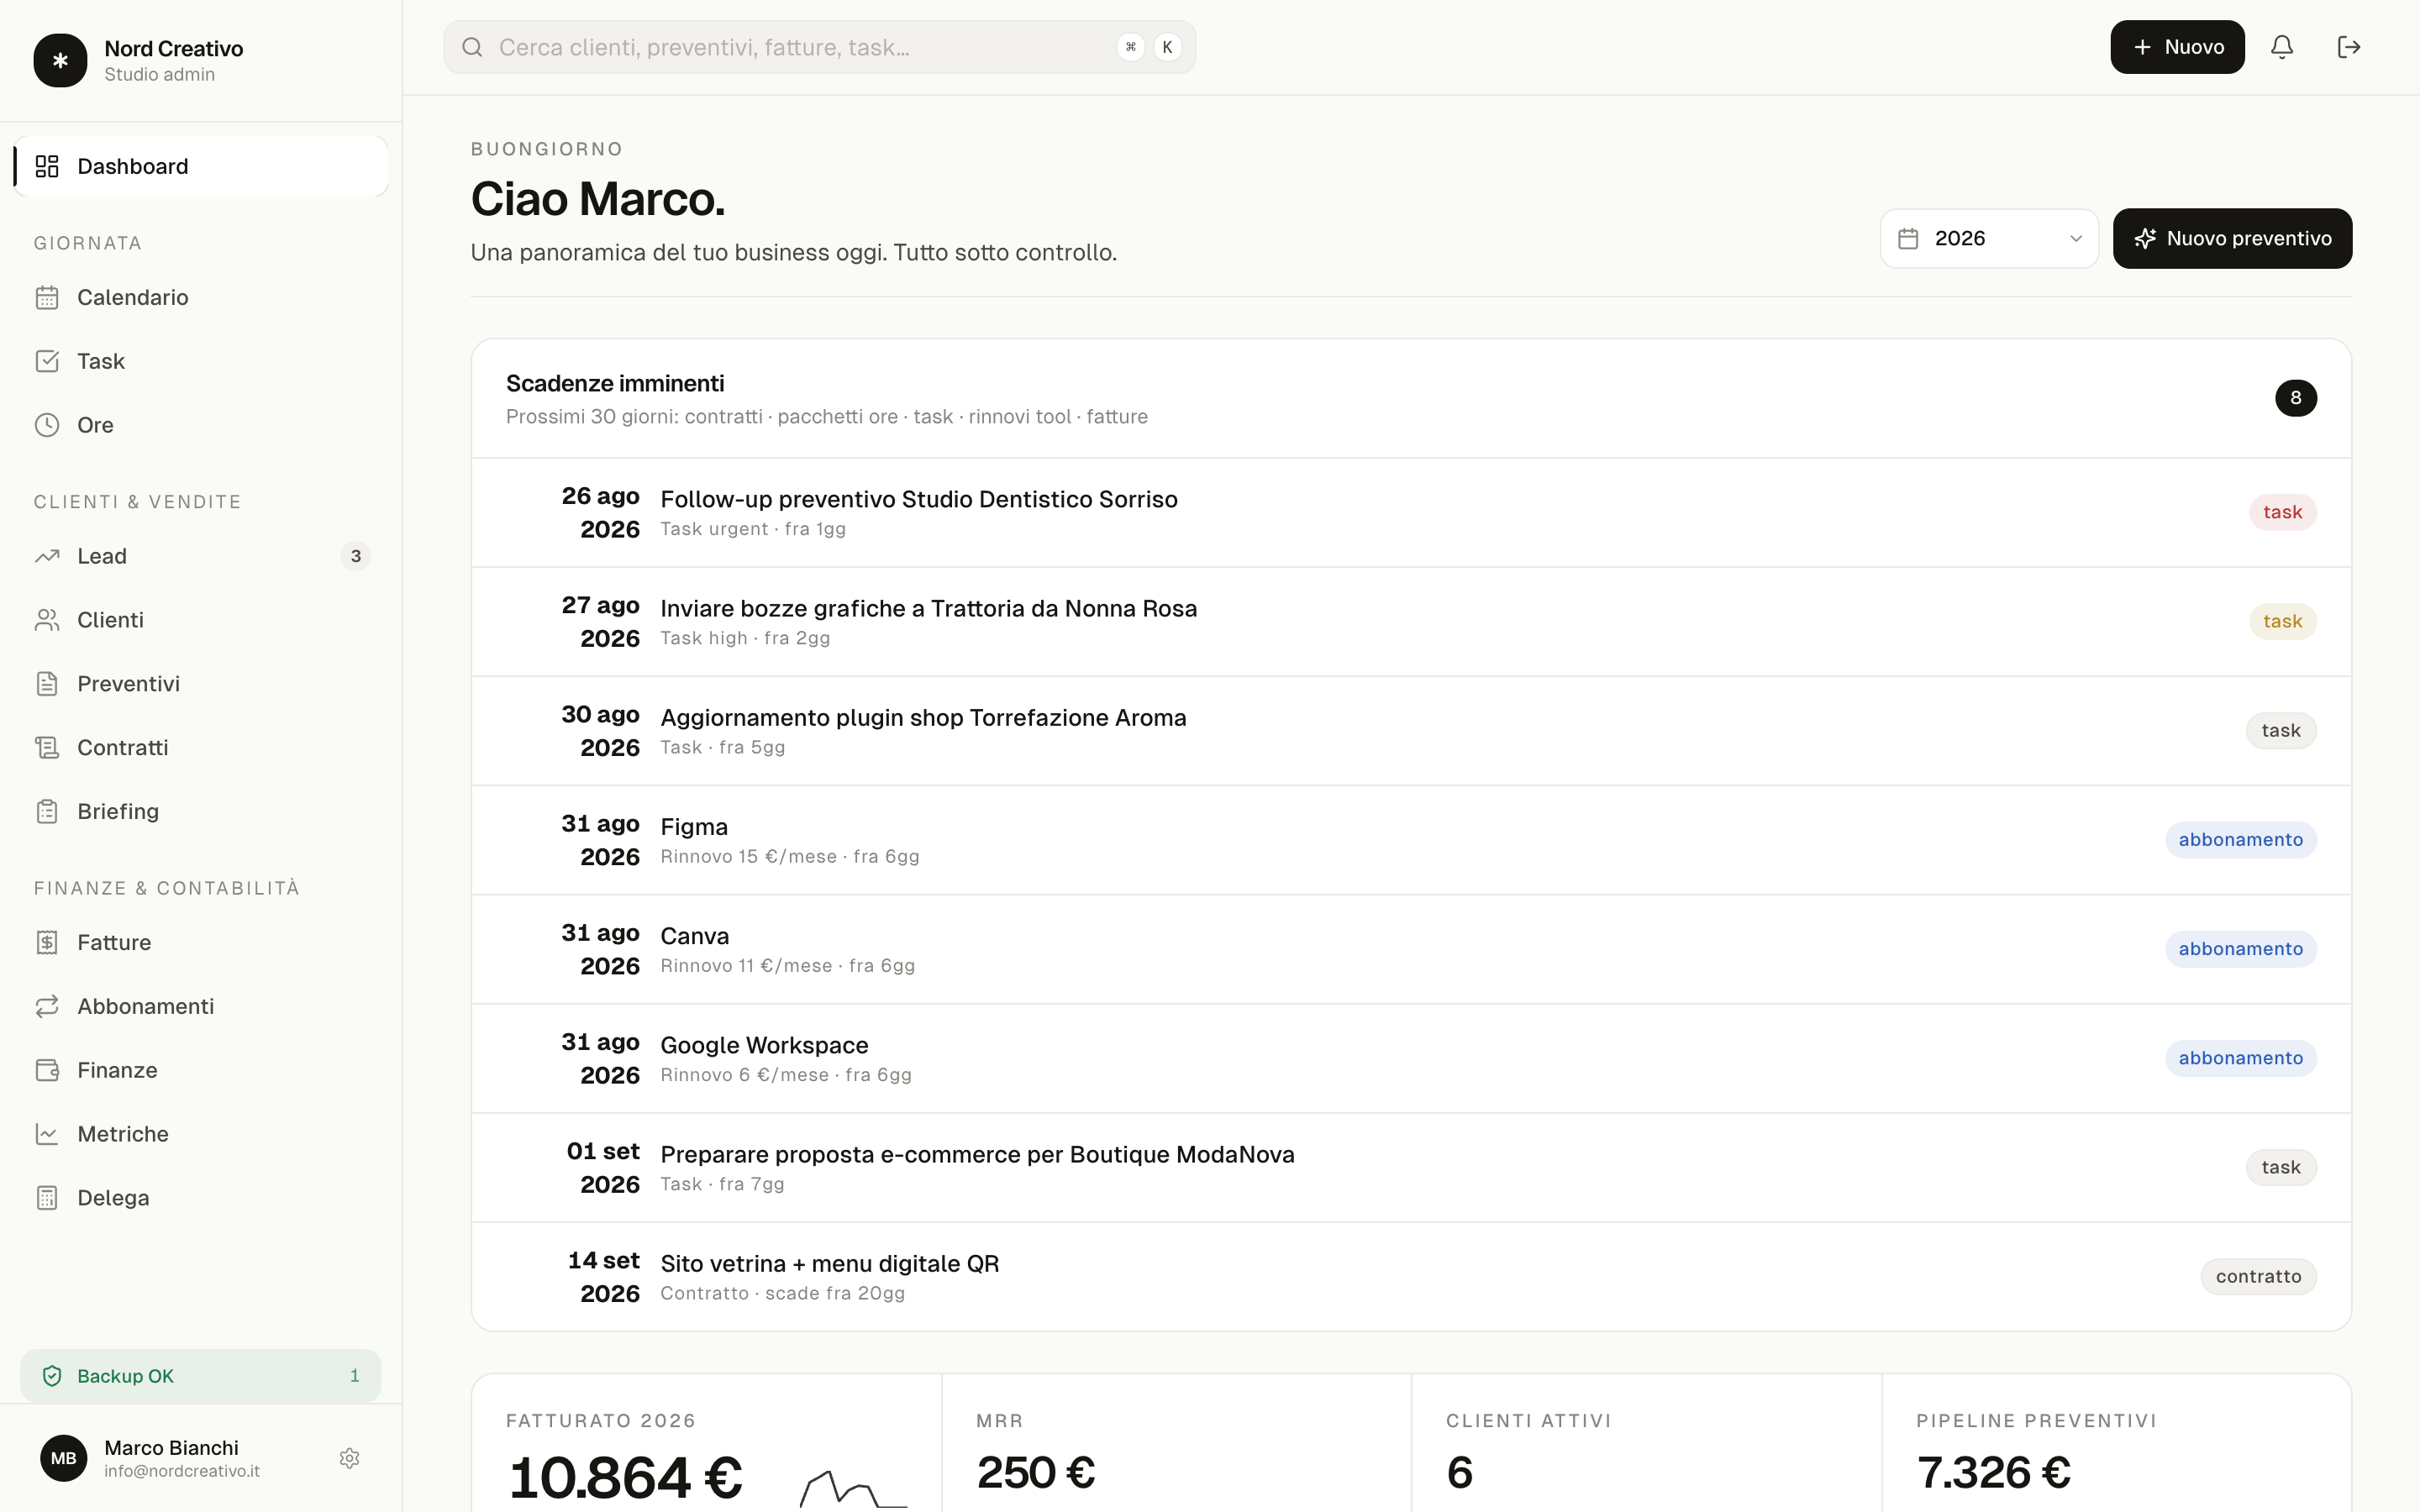2420x1512 pixels.
Task: Open the Google Workspace renewal row
Action: pos(1411,1058)
